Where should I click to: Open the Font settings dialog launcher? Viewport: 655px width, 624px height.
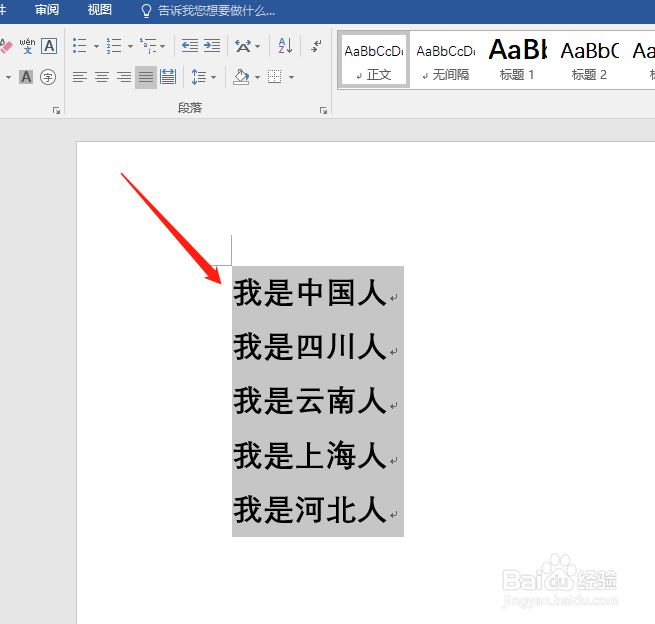click(x=56, y=110)
